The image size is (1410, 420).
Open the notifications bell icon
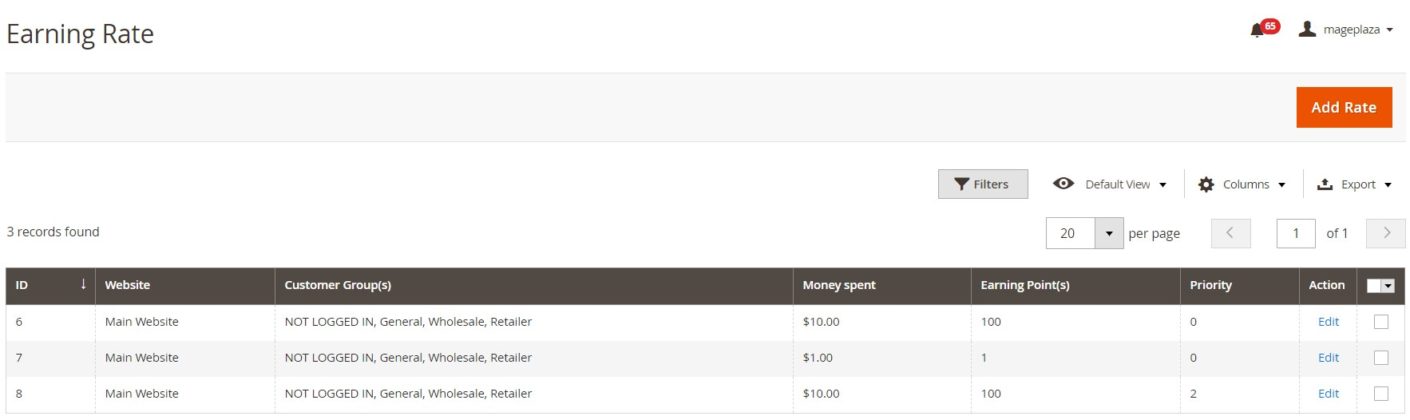point(1257,30)
